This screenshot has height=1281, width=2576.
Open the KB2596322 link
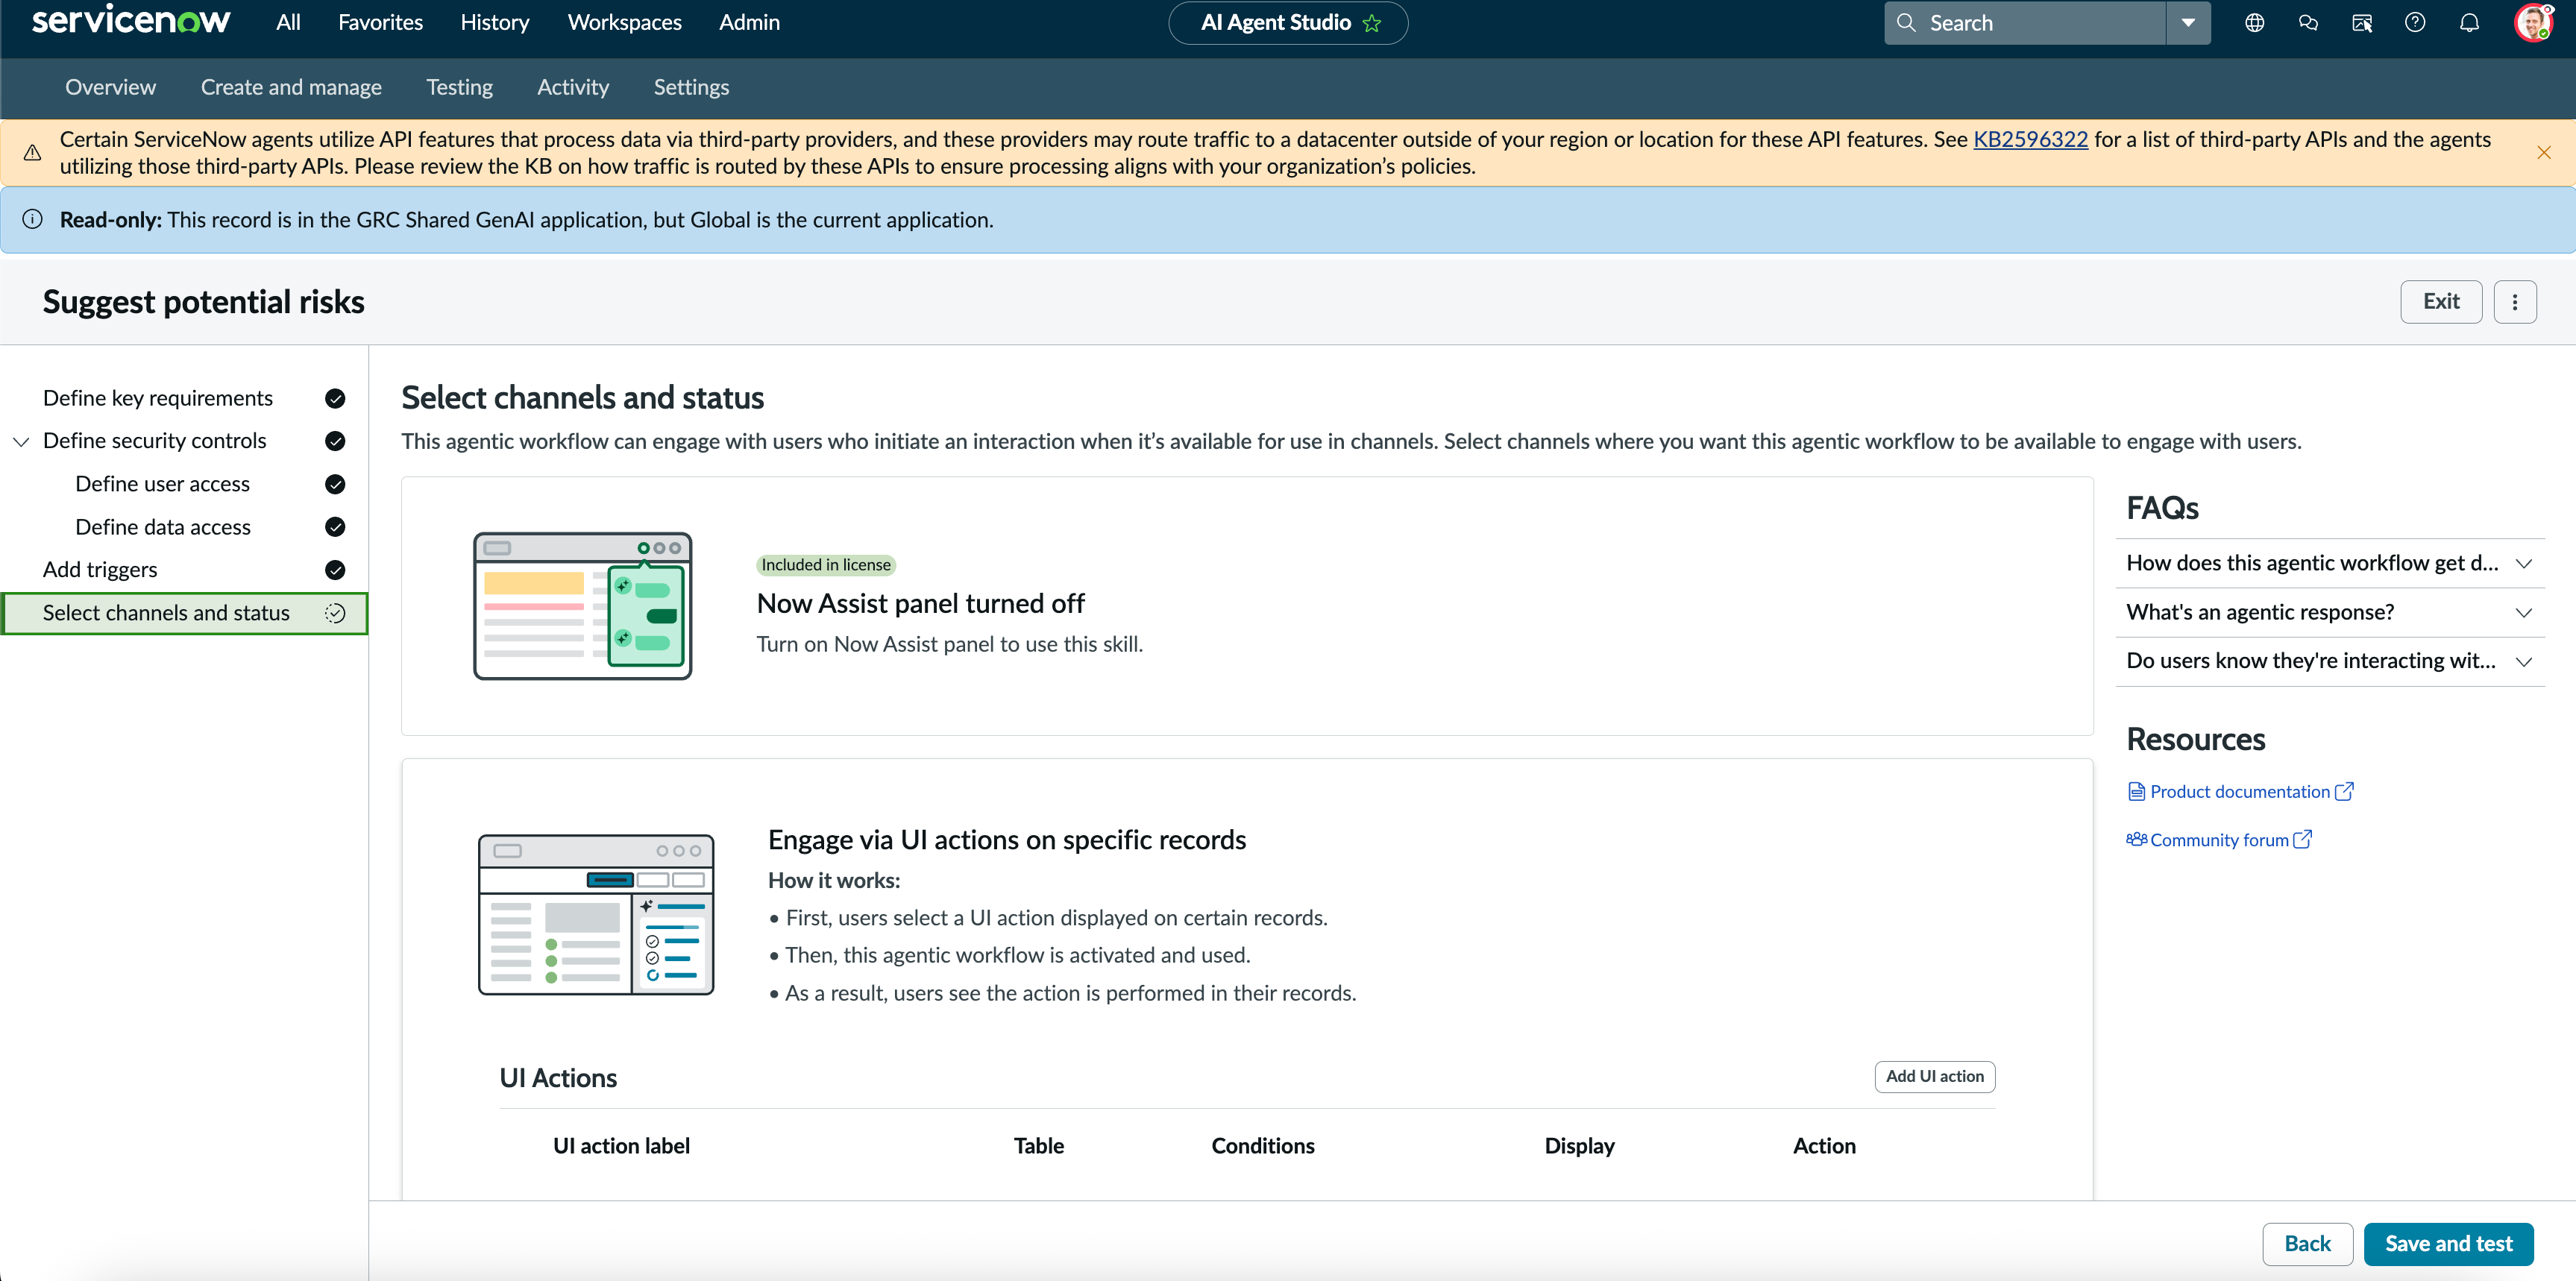pyautogui.click(x=2030, y=140)
